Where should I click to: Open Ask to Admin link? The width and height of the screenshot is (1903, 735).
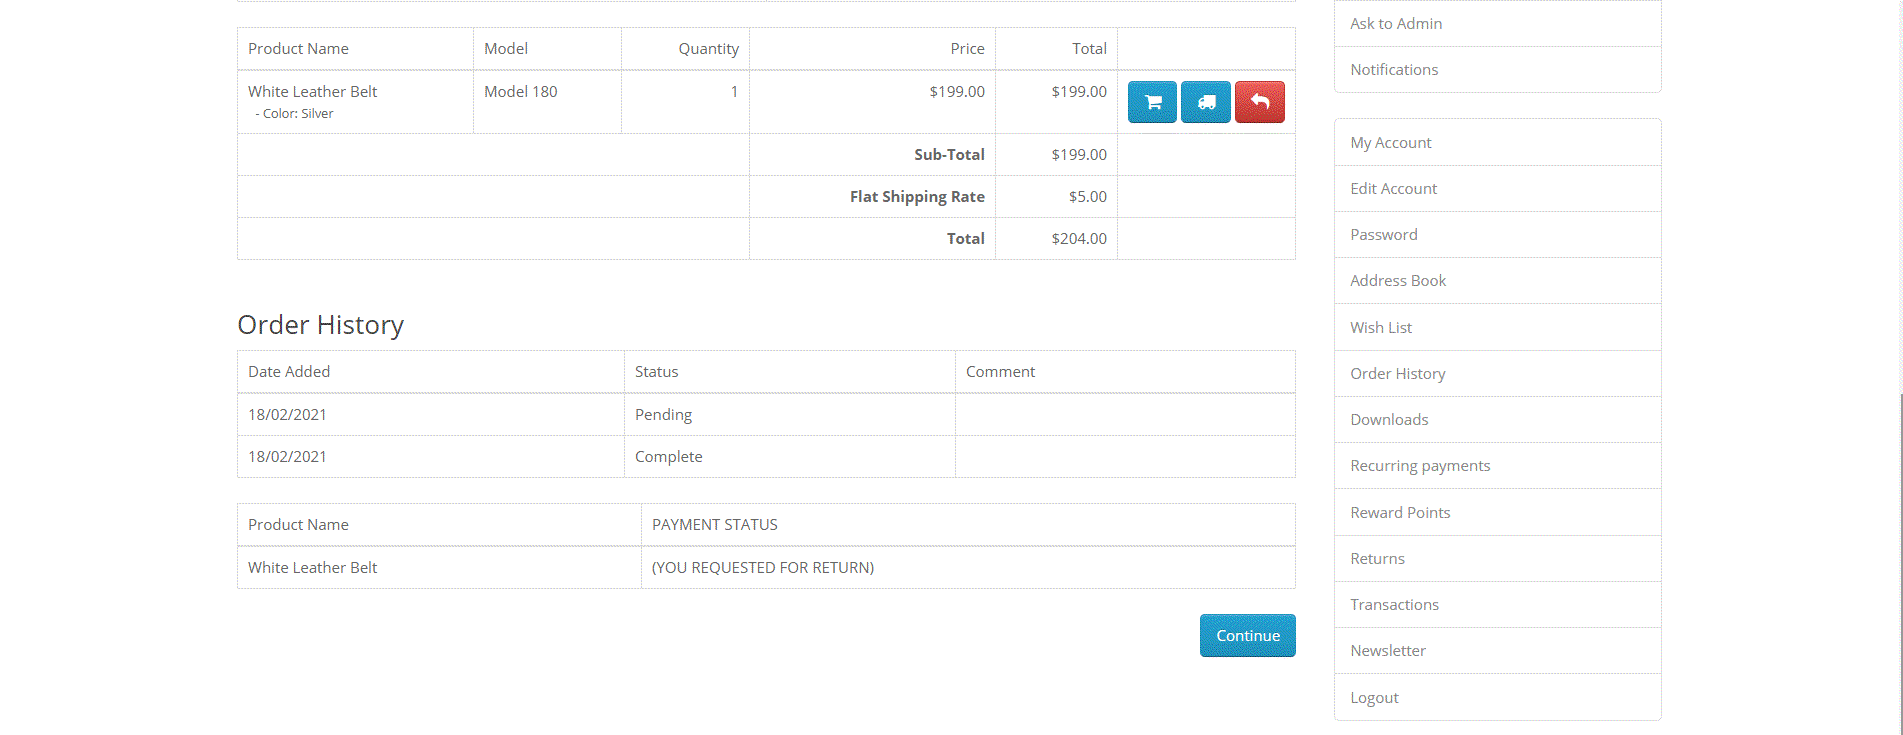click(x=1396, y=23)
